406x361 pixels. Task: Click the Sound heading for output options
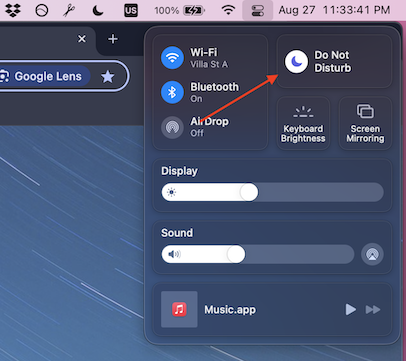(x=177, y=233)
